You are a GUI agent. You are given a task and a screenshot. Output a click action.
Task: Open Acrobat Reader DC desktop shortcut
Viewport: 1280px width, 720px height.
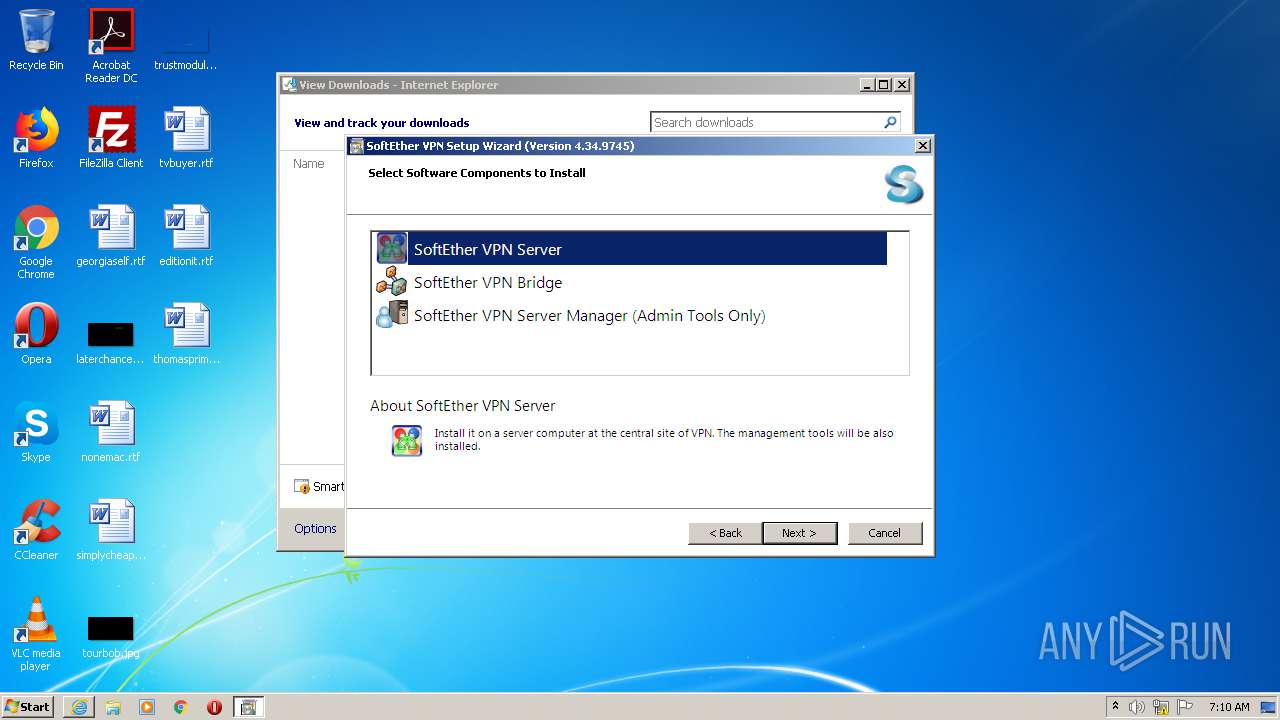pos(111,46)
